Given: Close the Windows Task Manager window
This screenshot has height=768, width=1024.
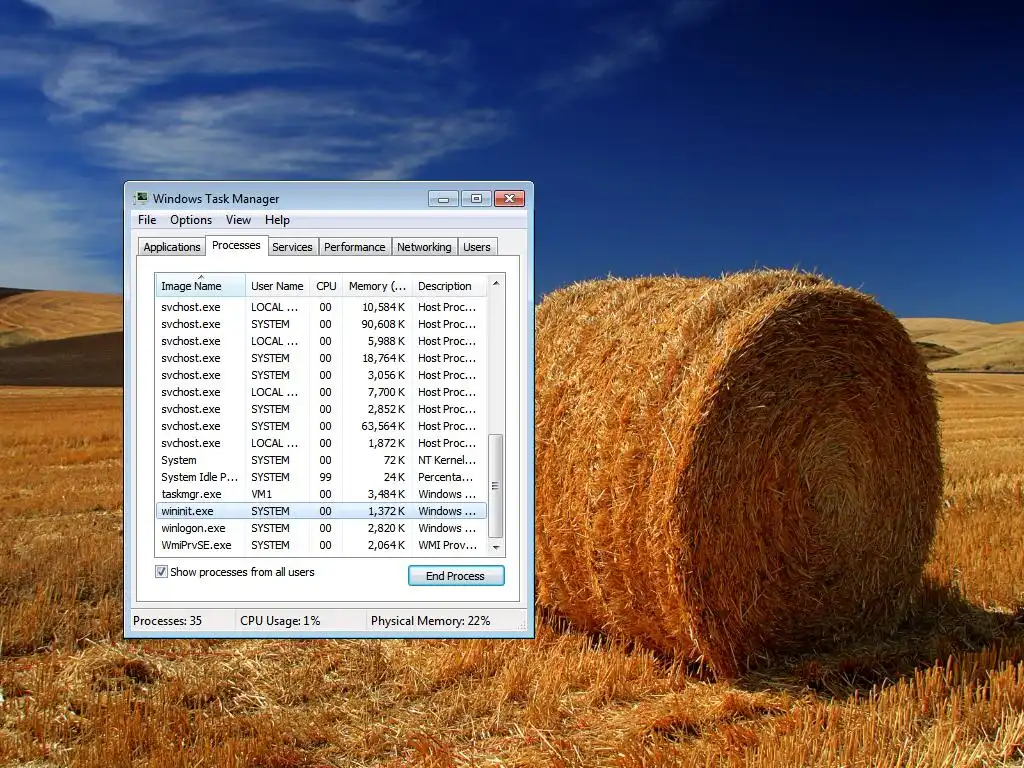Looking at the screenshot, I should 509,199.
